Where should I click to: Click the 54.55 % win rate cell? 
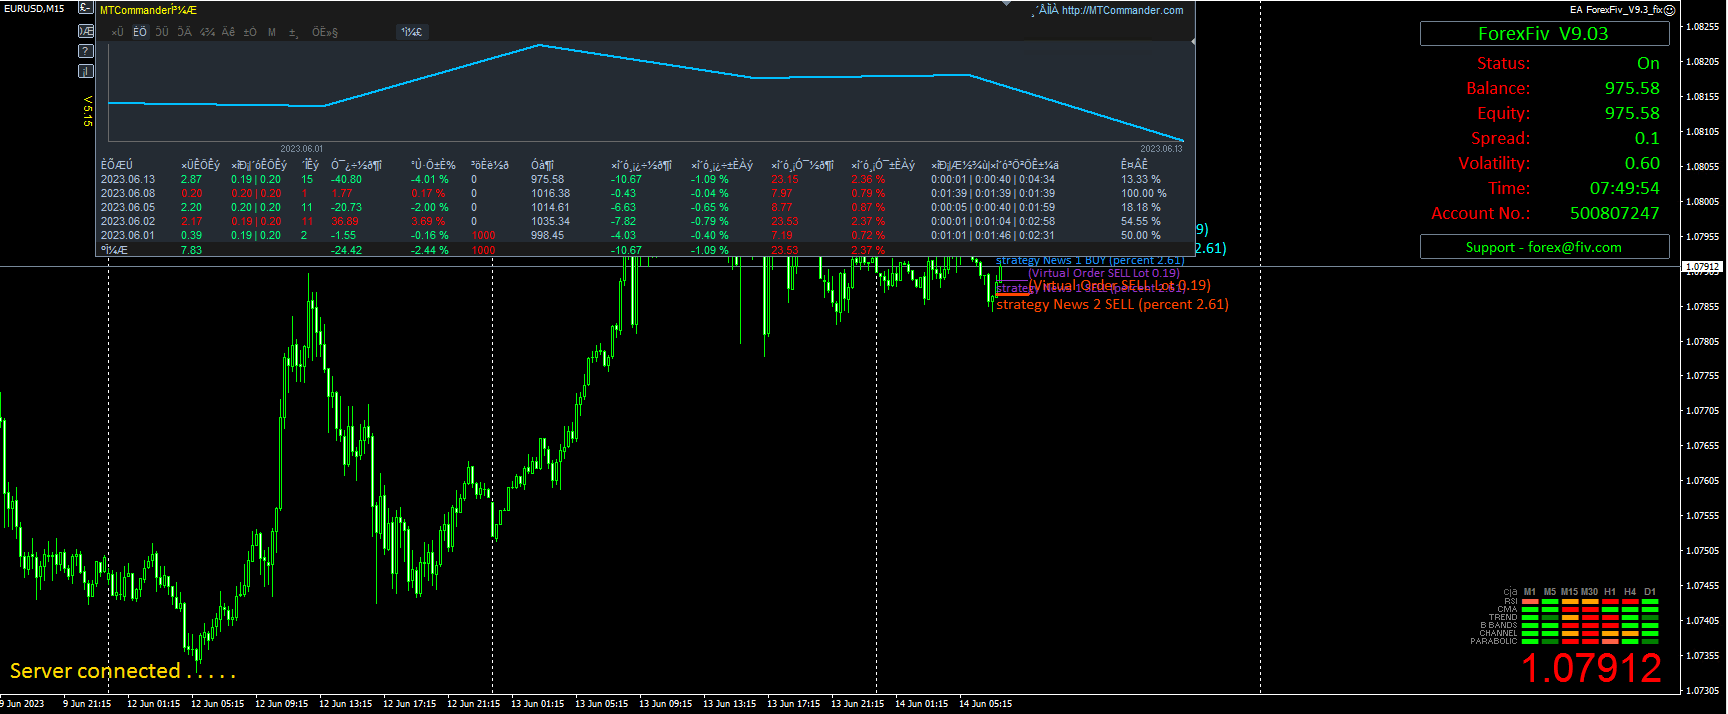[x=1141, y=222]
